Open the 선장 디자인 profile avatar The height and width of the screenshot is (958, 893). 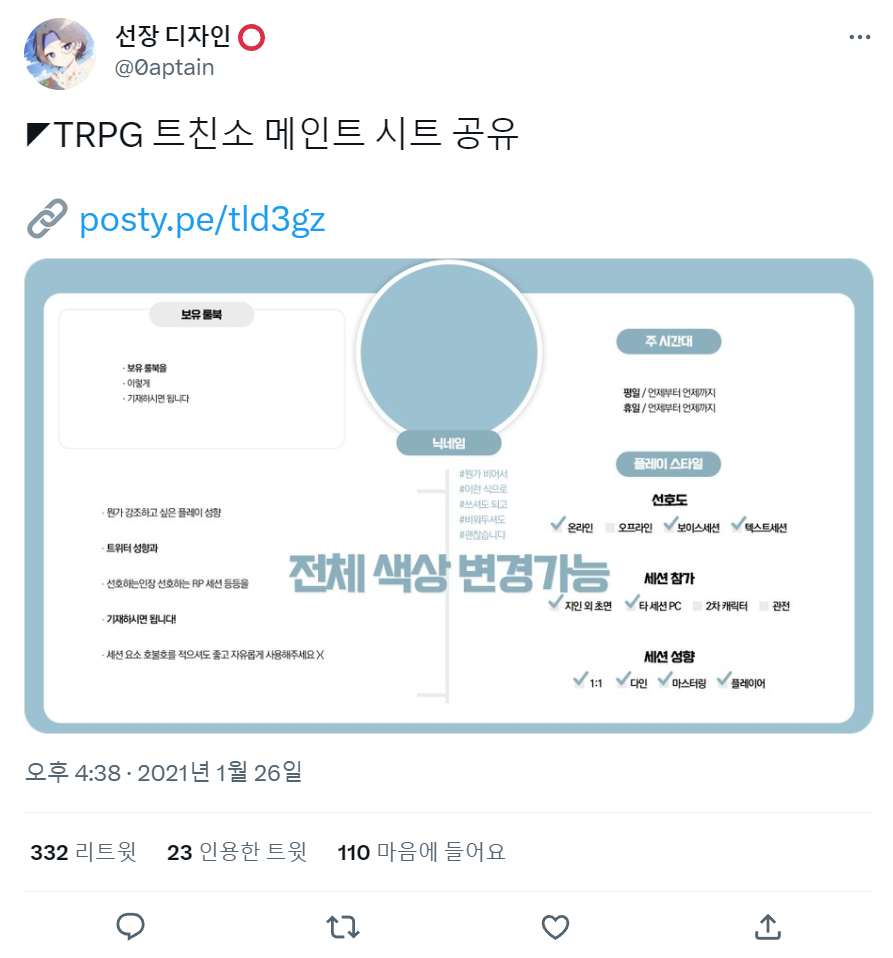coord(59,54)
